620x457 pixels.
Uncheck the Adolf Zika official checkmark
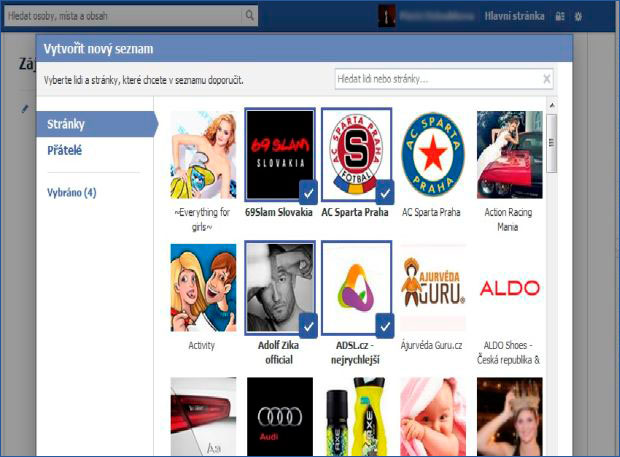pyautogui.click(x=308, y=326)
